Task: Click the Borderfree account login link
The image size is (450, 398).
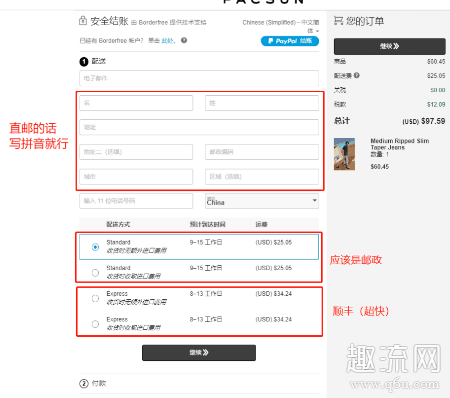Action: pyautogui.click(x=168, y=41)
